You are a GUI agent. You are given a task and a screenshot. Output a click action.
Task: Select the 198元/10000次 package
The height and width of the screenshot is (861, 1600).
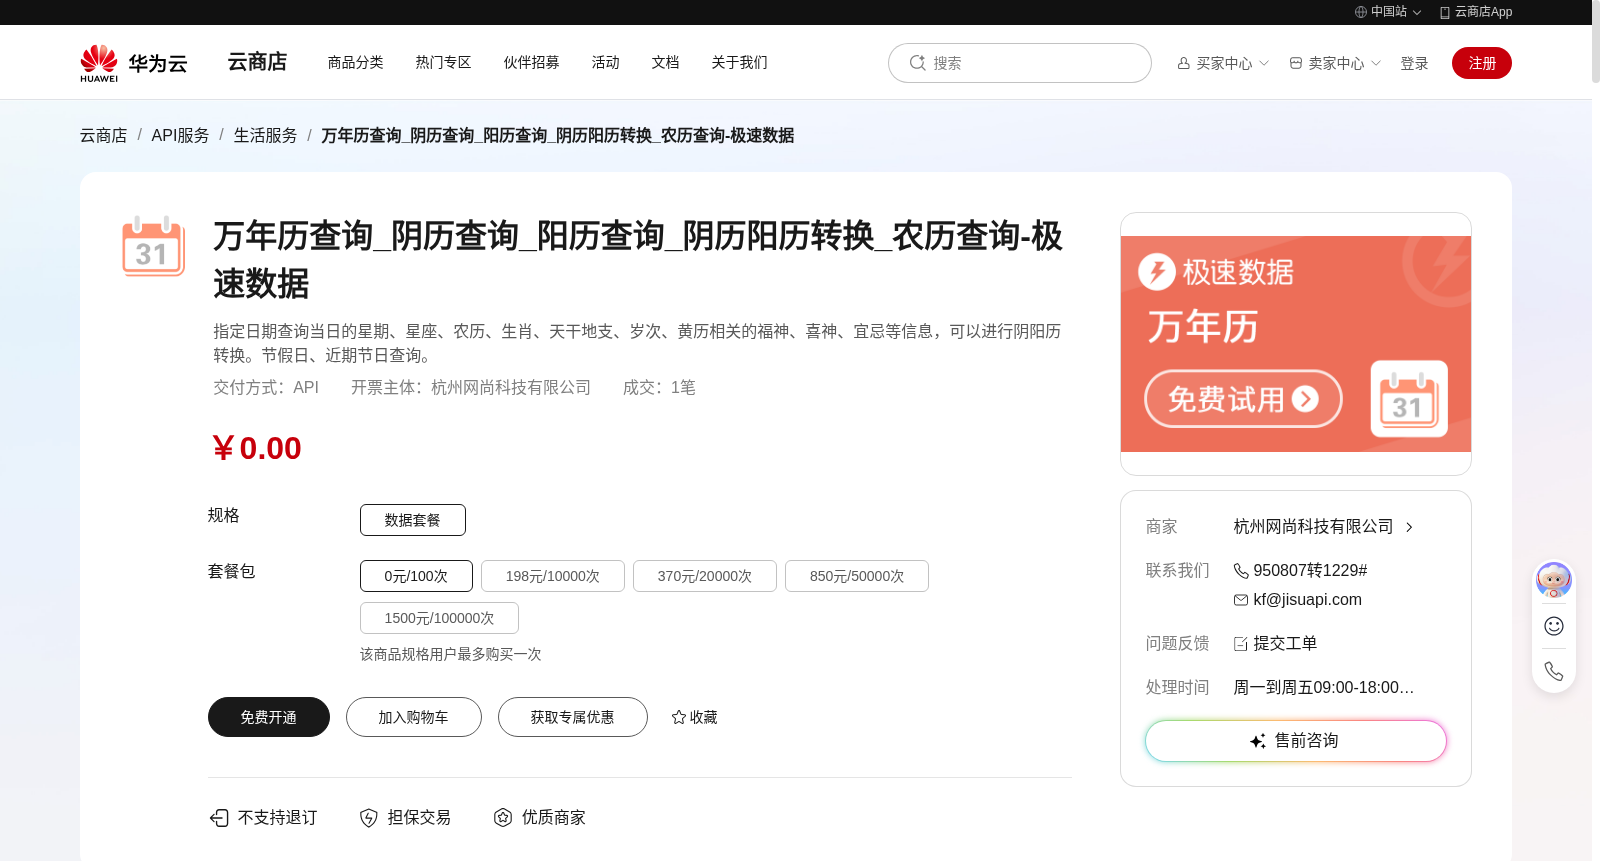point(553,576)
